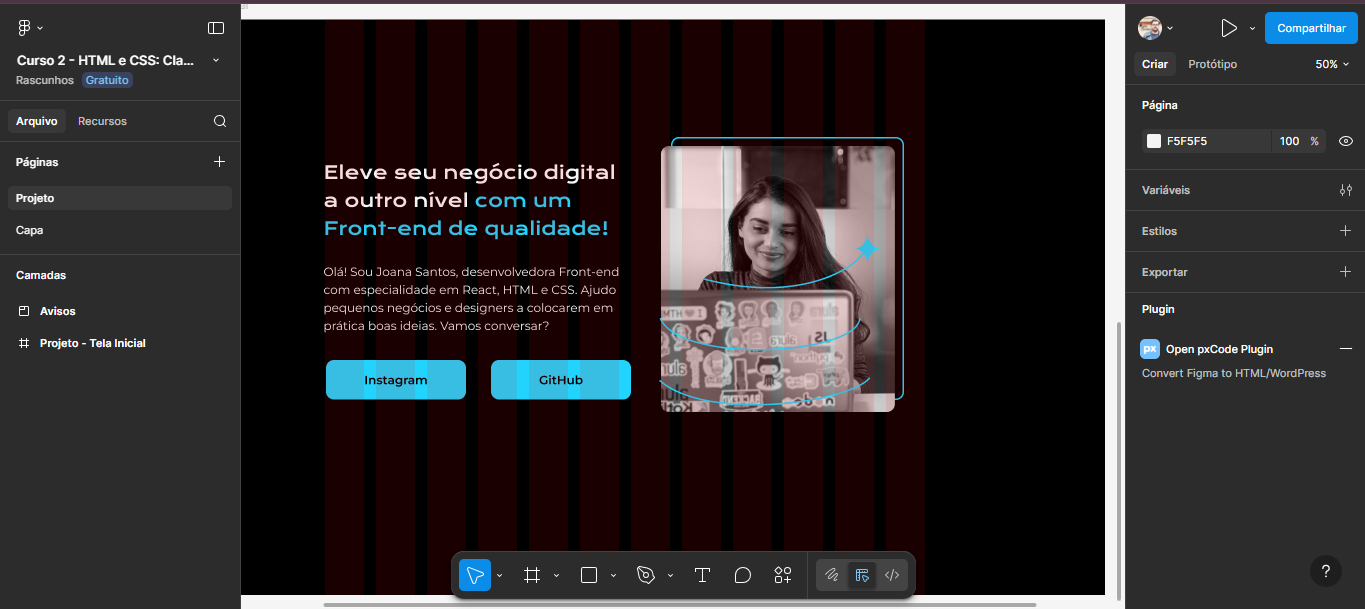Image resolution: width=1365 pixels, height=609 pixels.
Task: Click the F5F5F5 page color swatch
Action: tap(1152, 141)
